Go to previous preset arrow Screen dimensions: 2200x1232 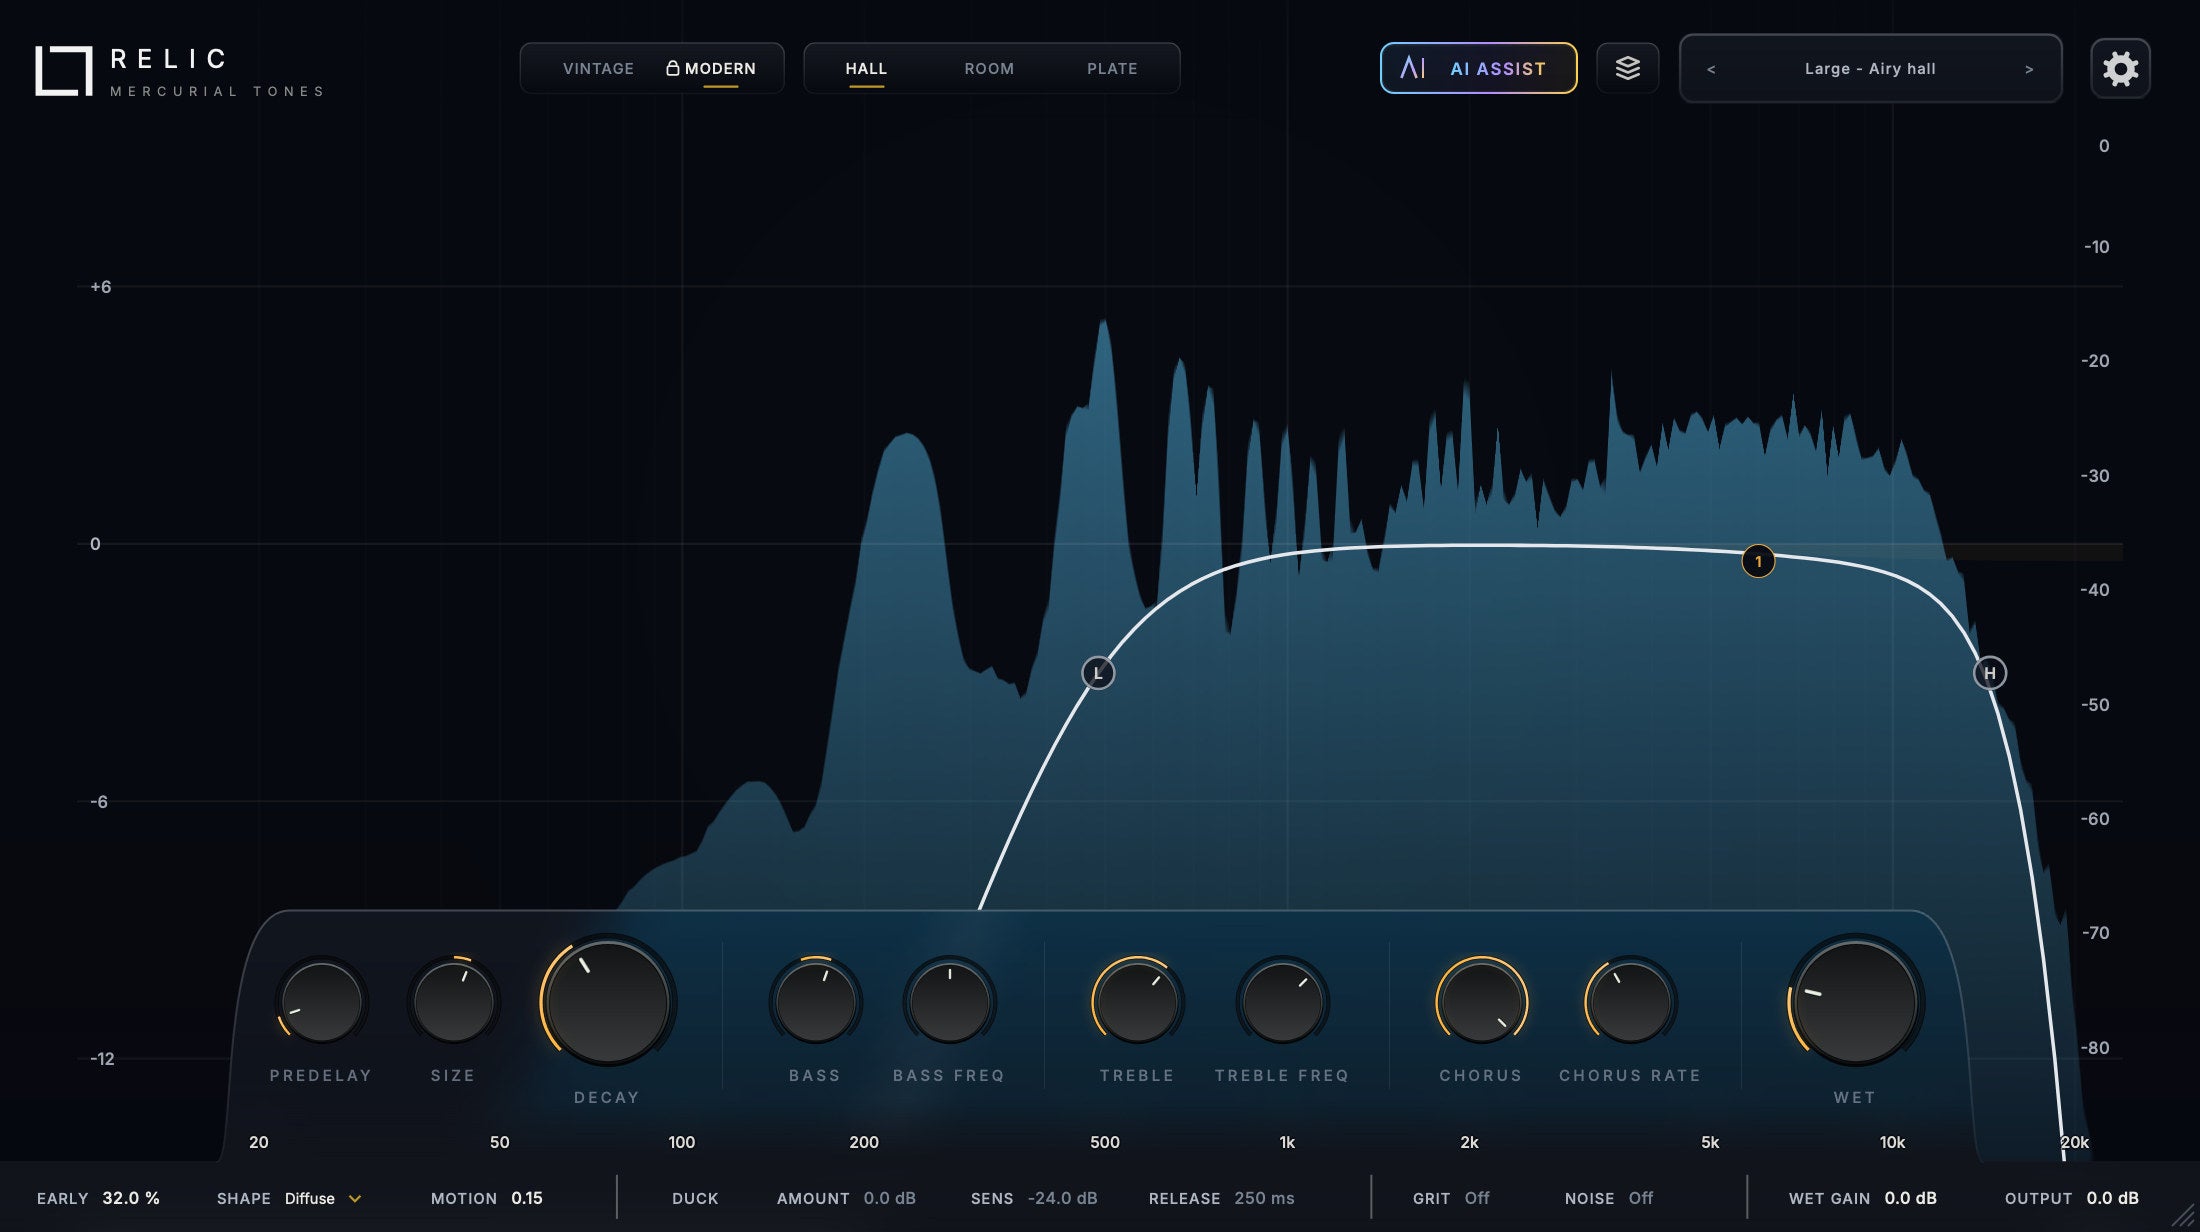[x=1711, y=69]
